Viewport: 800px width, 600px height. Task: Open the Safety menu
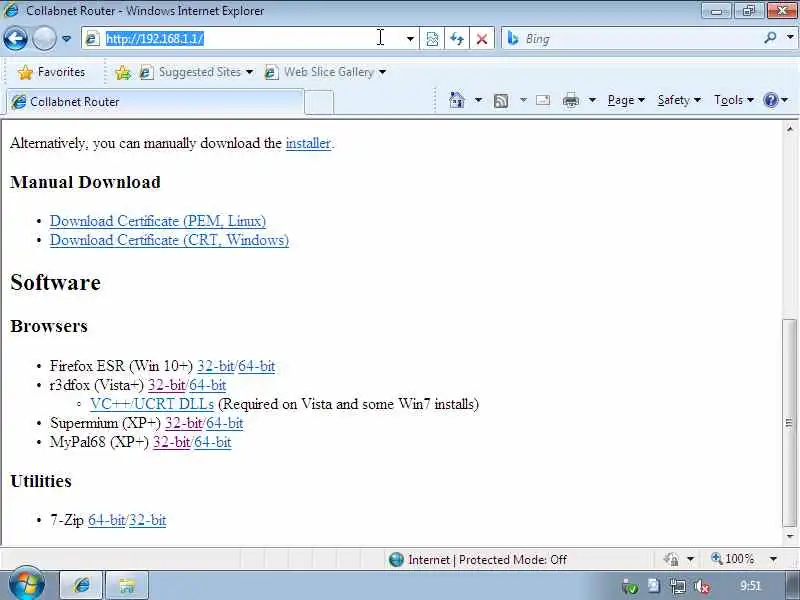(679, 100)
